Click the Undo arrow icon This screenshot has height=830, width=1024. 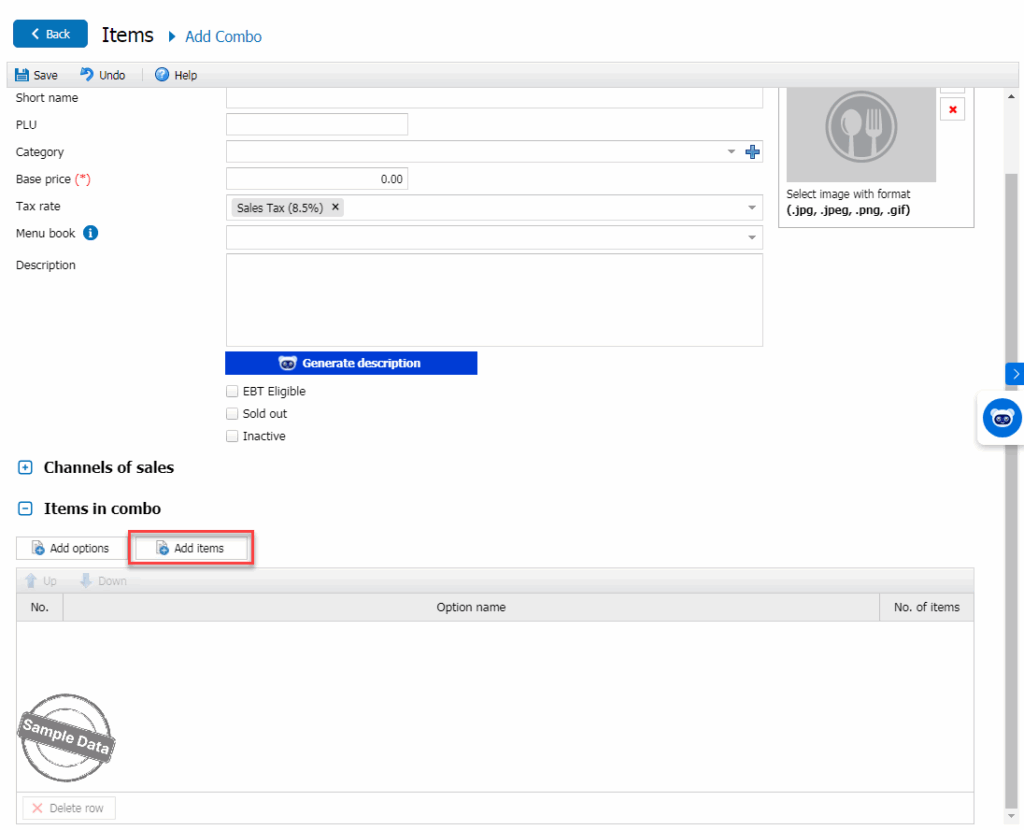87,75
